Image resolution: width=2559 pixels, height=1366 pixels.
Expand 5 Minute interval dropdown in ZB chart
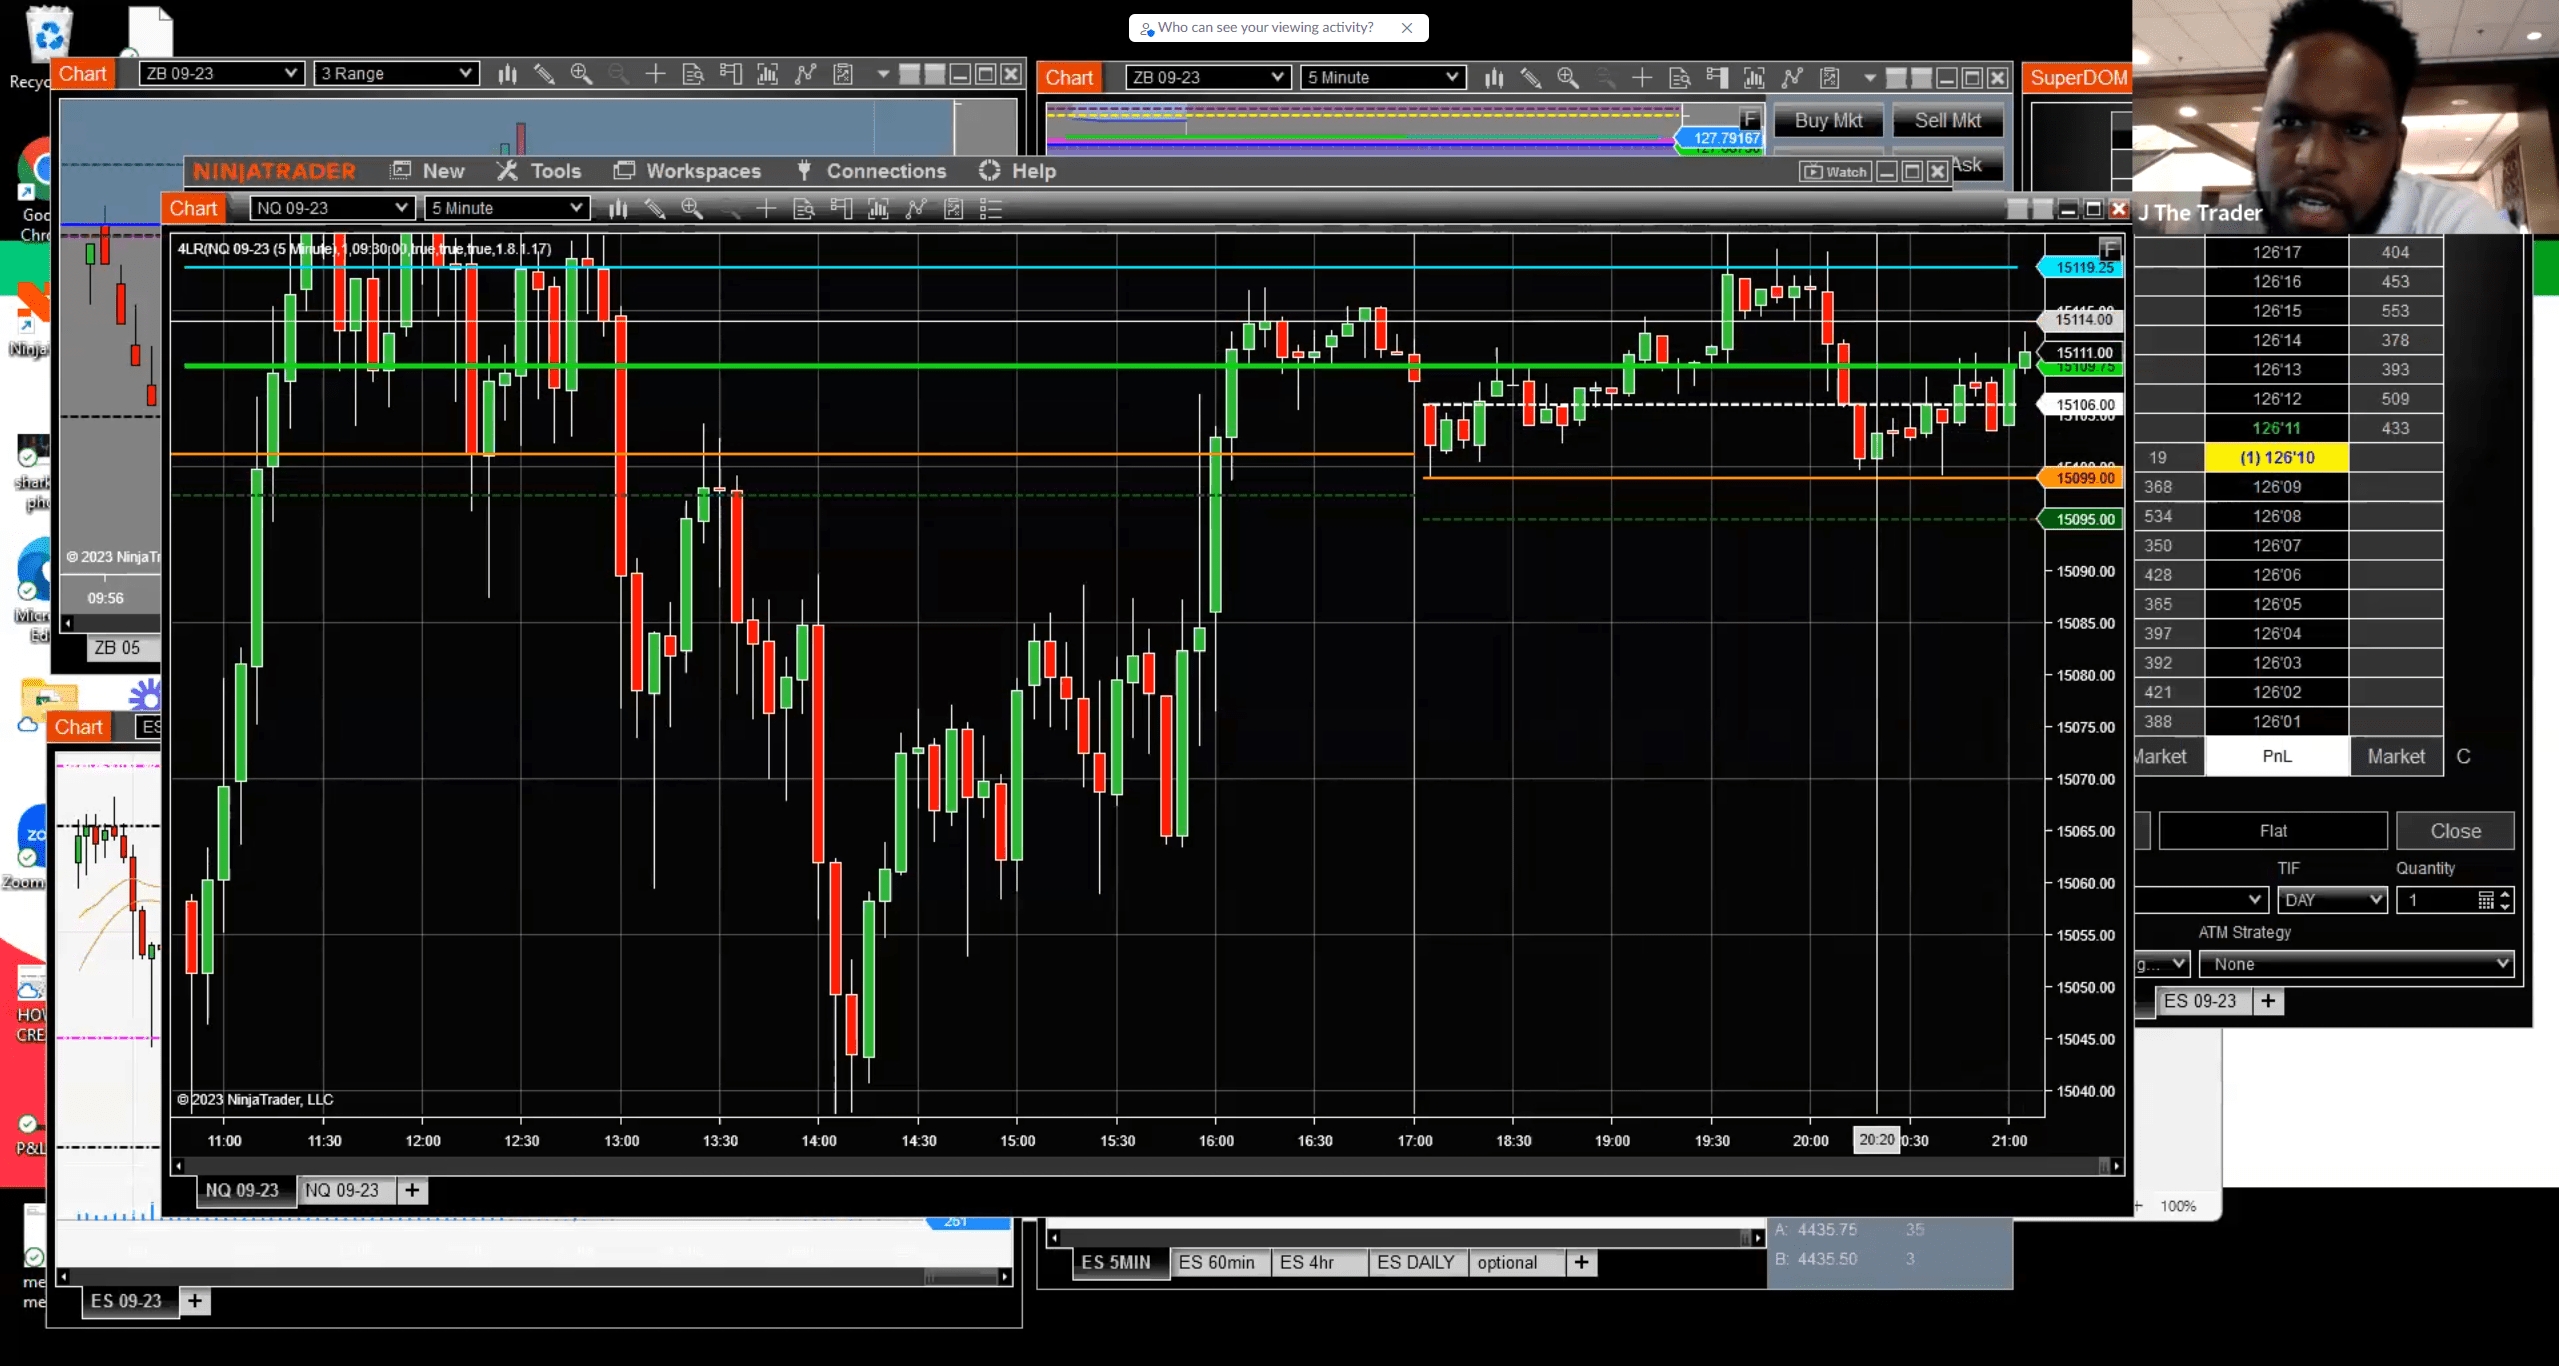1383,77
